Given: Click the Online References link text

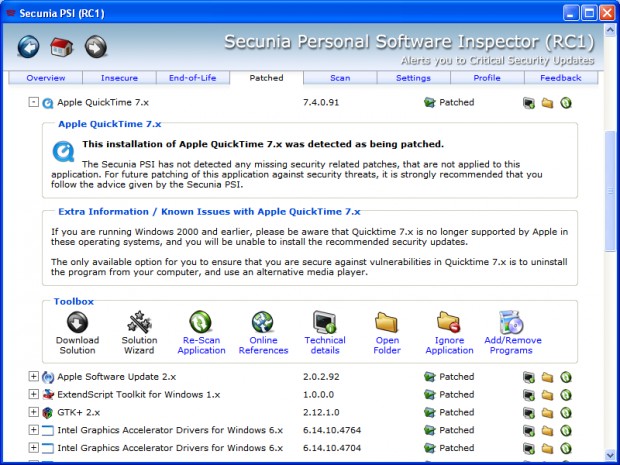Looking at the screenshot, I should click(x=263, y=345).
